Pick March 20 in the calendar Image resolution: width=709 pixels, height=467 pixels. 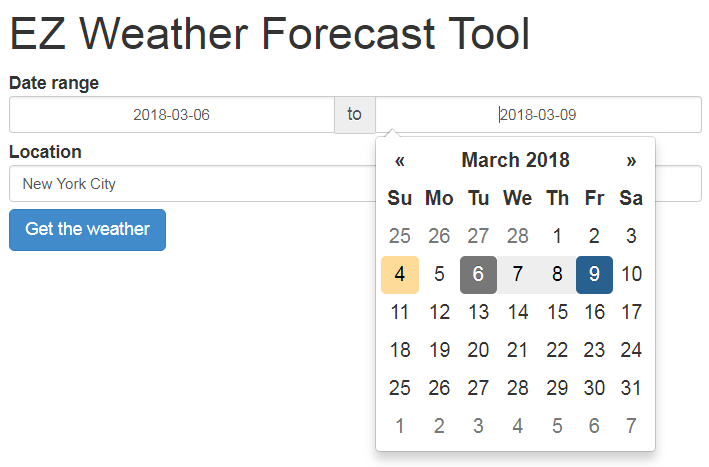point(478,350)
